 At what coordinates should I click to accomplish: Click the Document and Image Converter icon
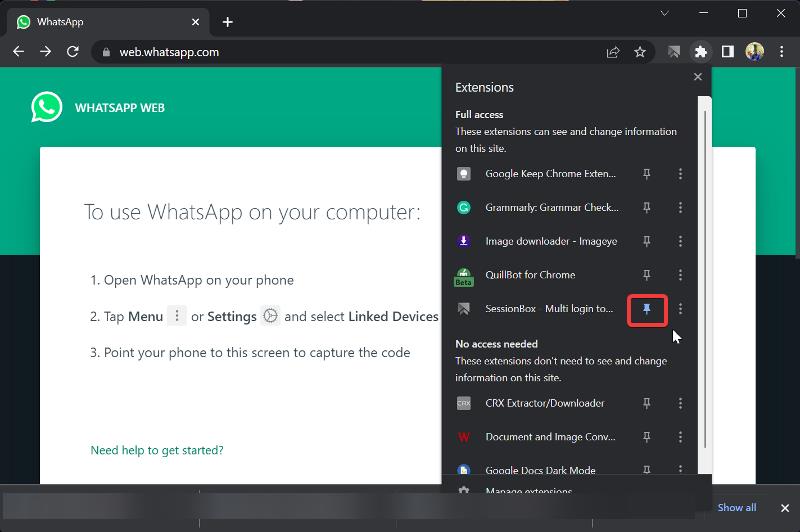tap(463, 437)
